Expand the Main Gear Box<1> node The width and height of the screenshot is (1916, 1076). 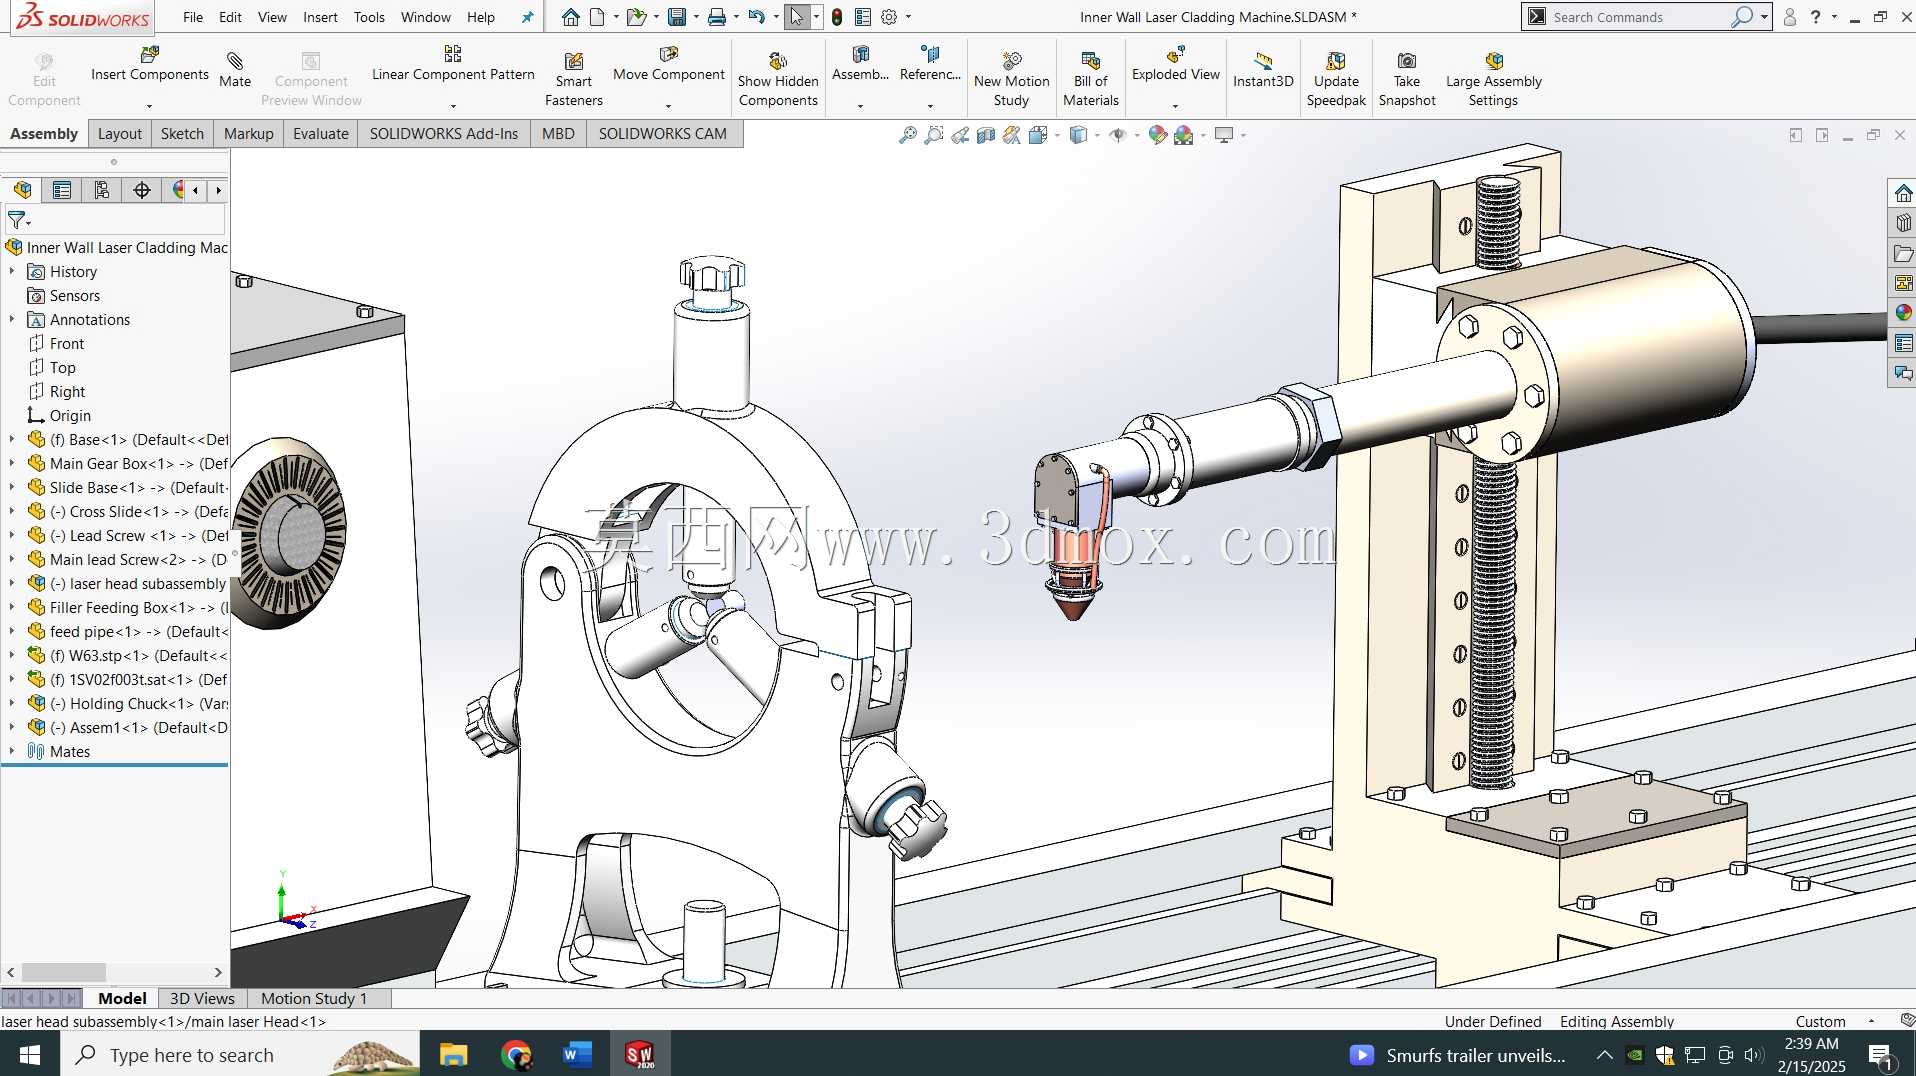point(12,463)
